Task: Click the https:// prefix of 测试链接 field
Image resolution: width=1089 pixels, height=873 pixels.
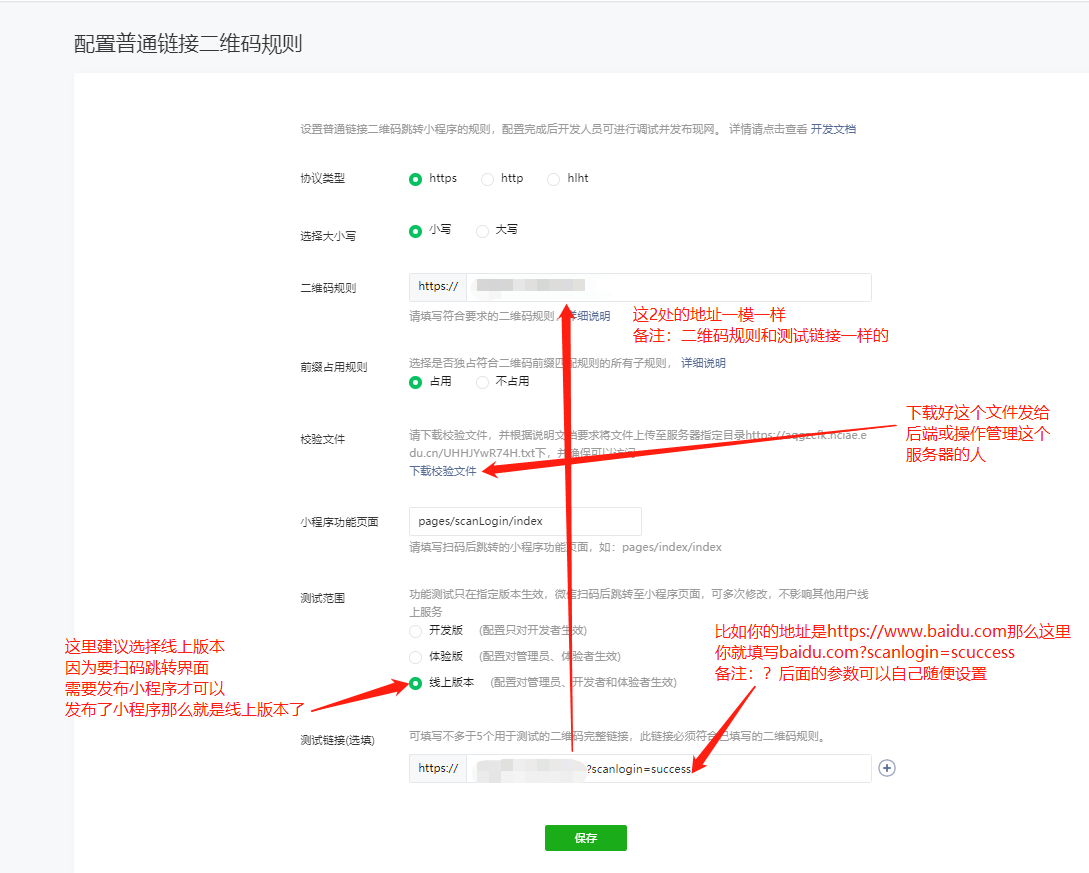Action: coord(438,768)
